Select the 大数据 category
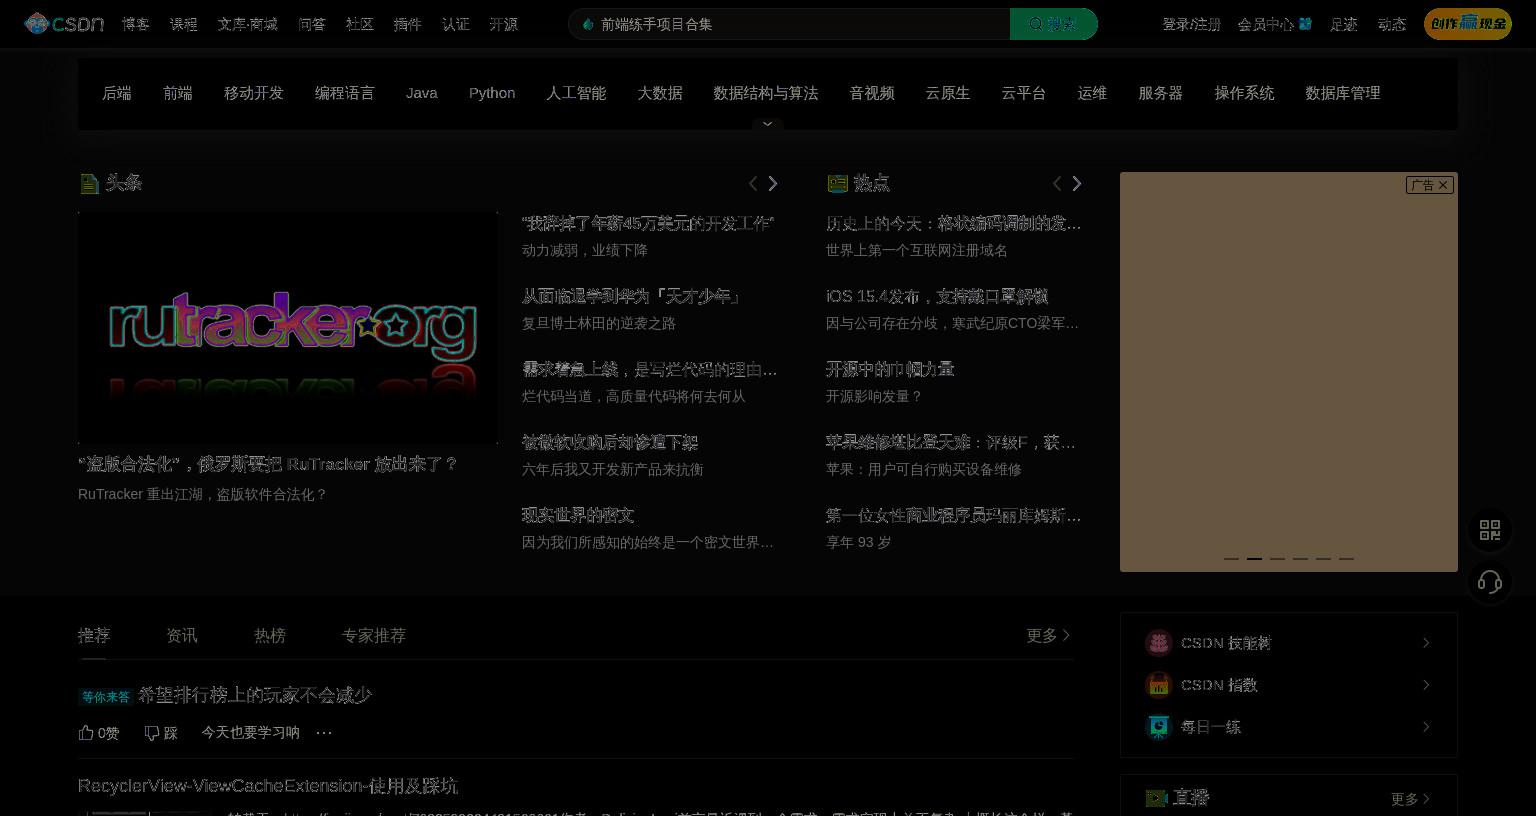 point(660,93)
